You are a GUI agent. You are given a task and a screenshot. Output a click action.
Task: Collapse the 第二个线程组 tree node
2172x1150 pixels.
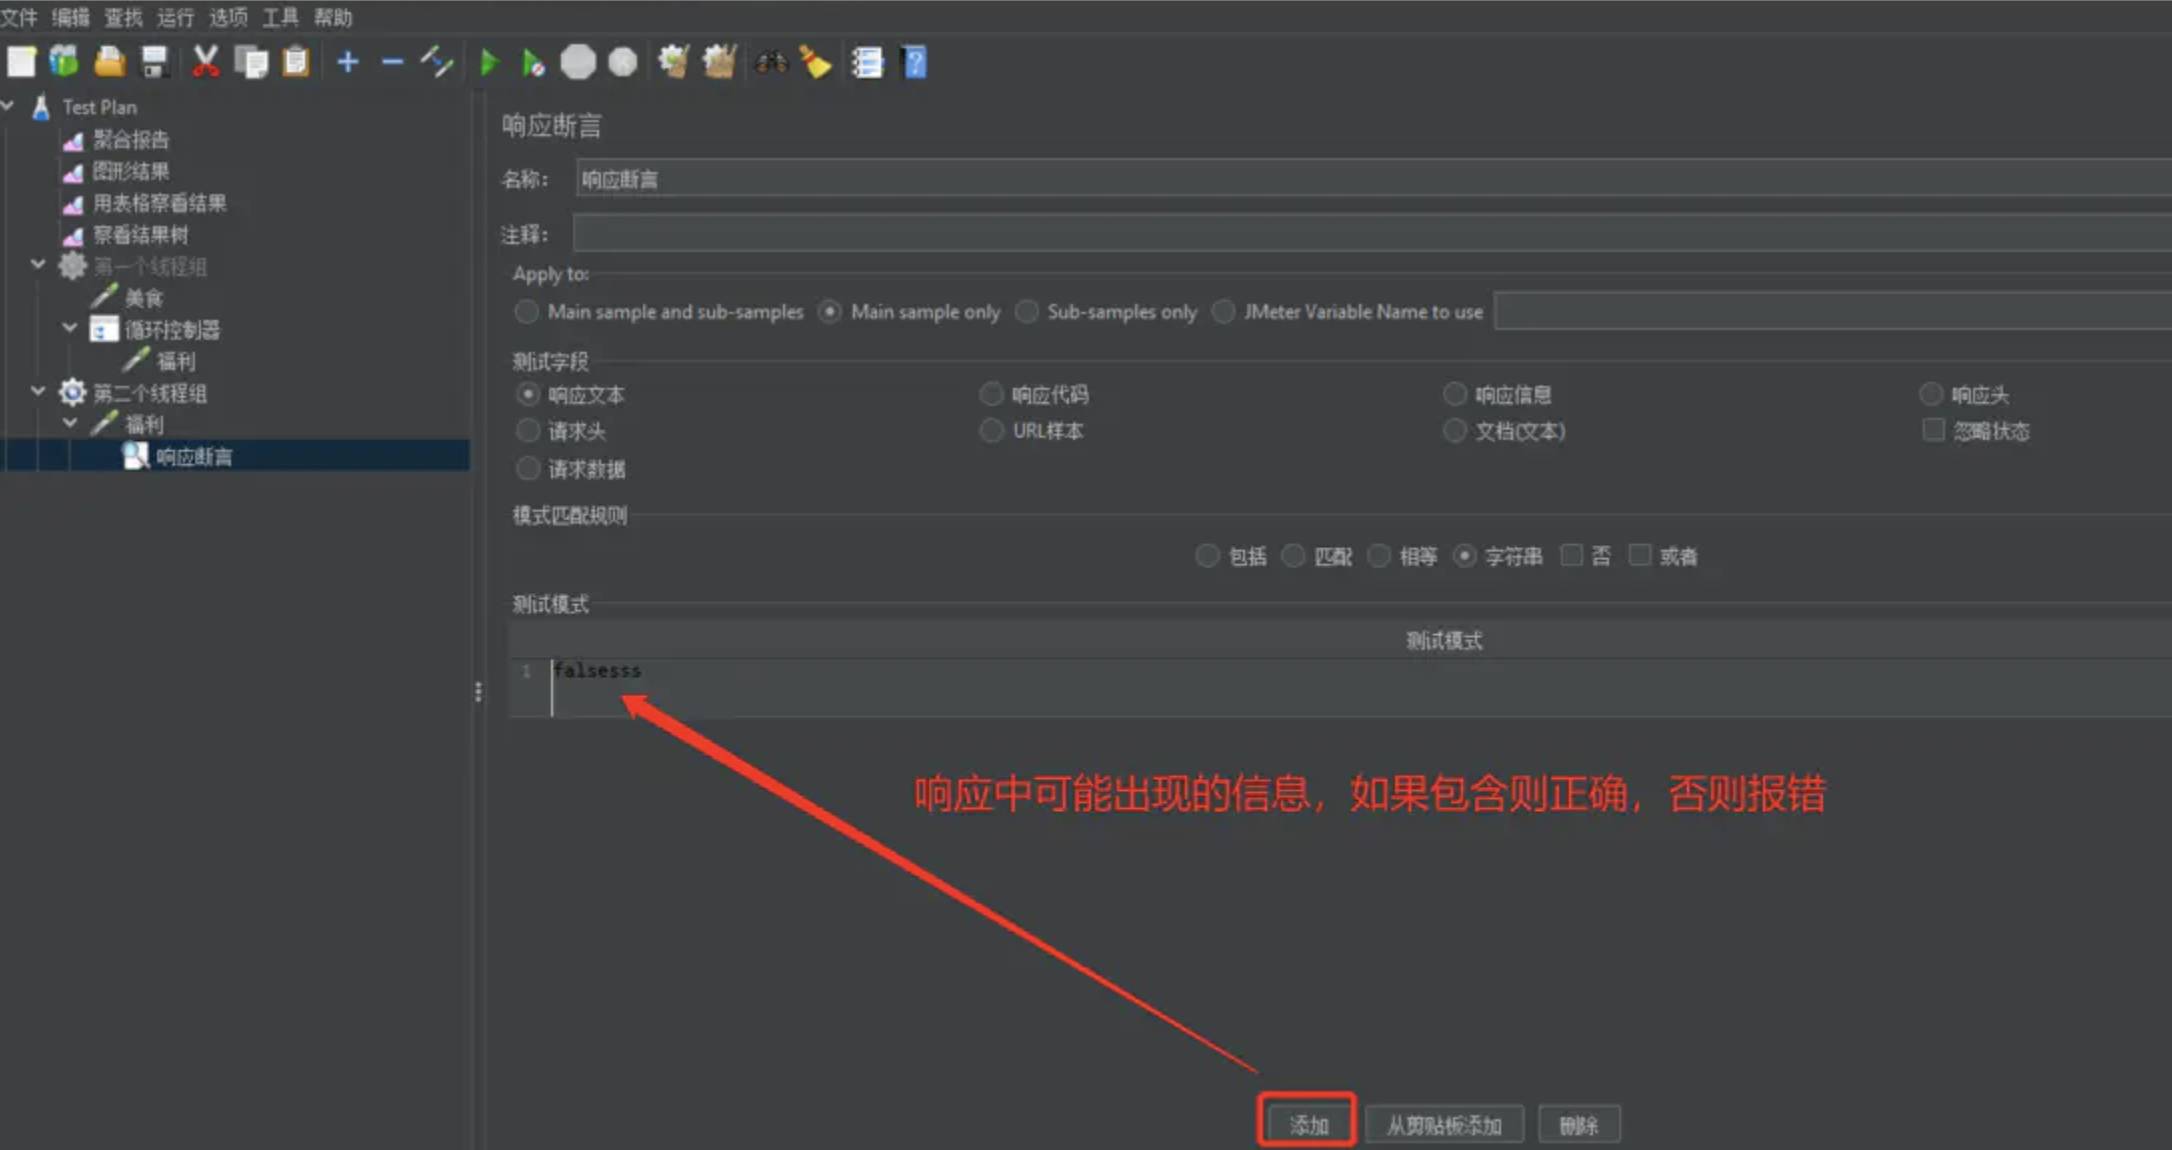click(38, 391)
